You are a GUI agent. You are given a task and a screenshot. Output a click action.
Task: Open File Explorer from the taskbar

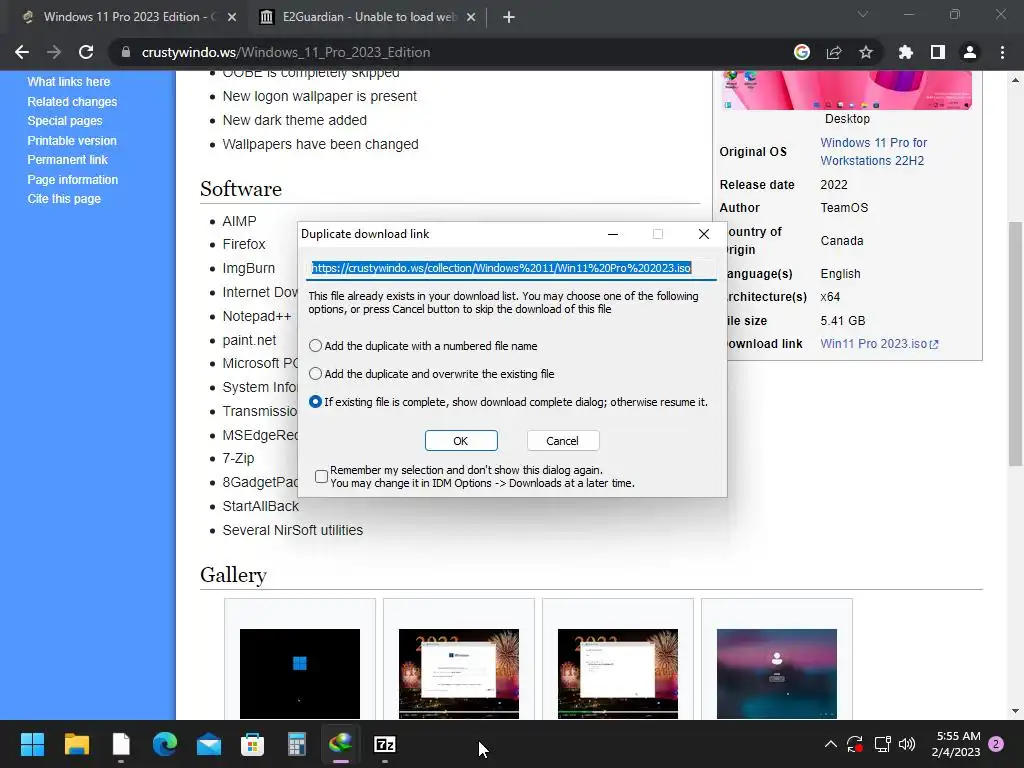(76, 744)
